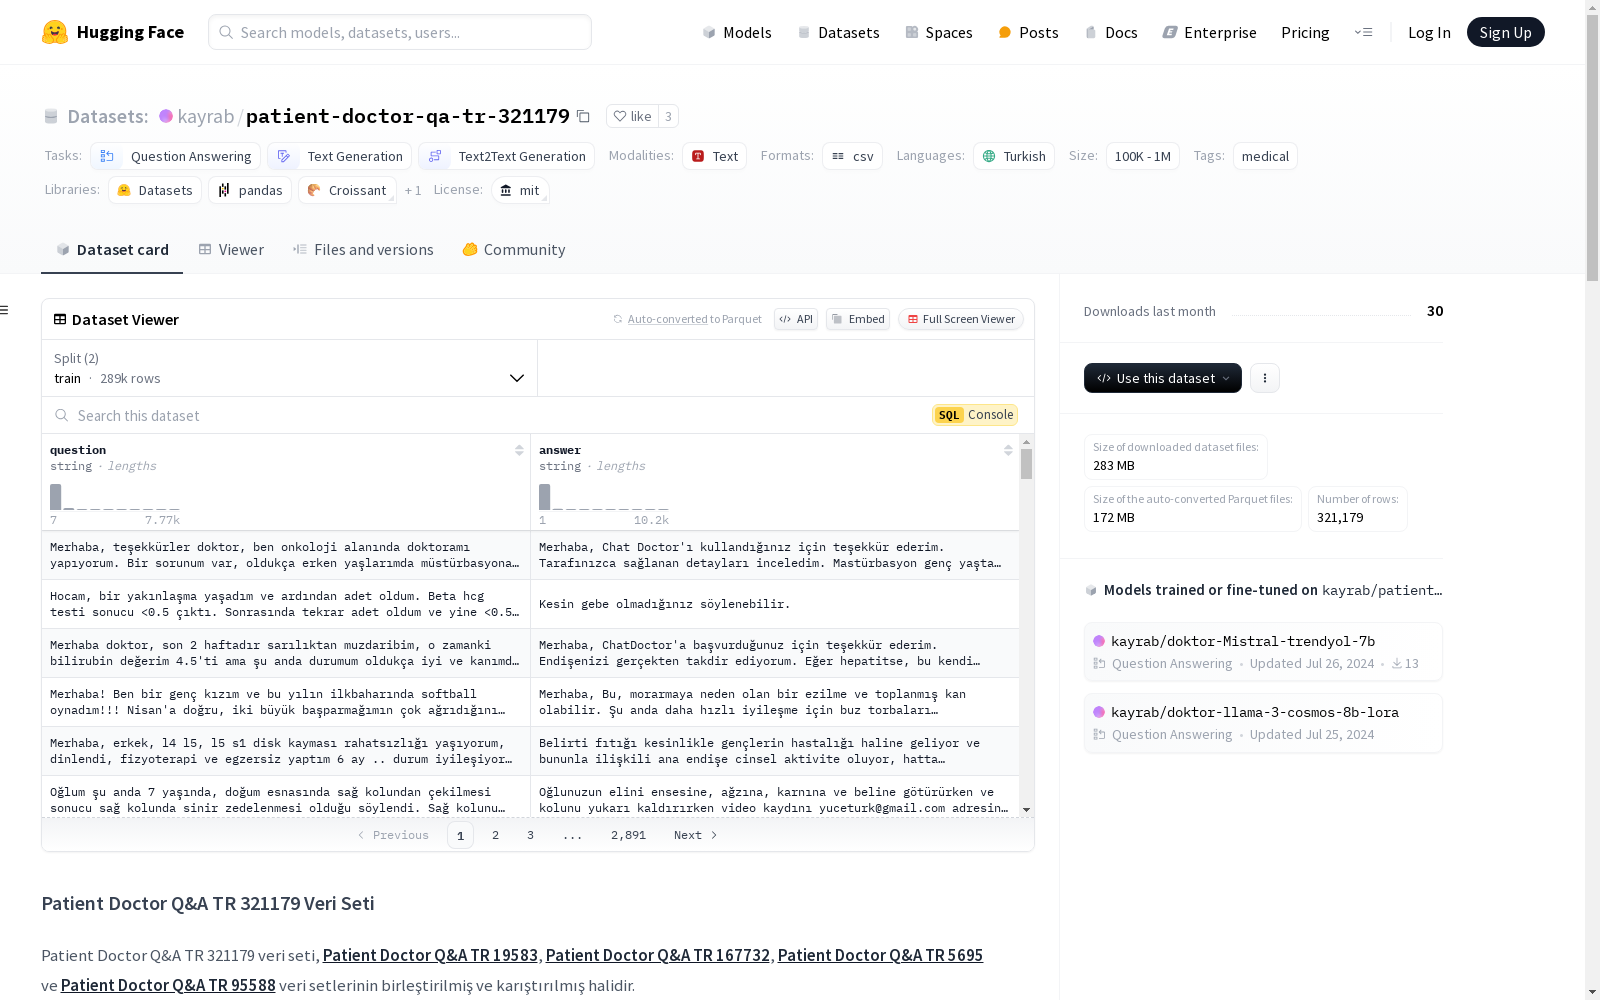Open the Patient Doctor Q&A TR 19583 link
Image resolution: width=1600 pixels, height=1000 pixels.
coord(430,955)
